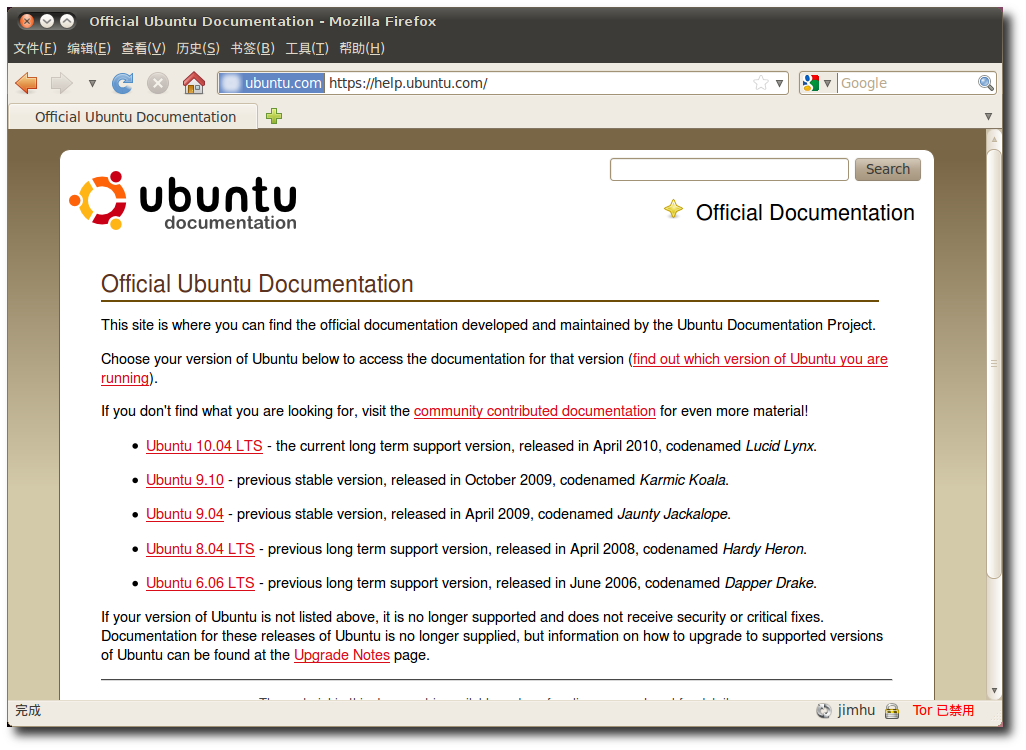
Task: Open the 文件(F) menu
Action: 35,48
